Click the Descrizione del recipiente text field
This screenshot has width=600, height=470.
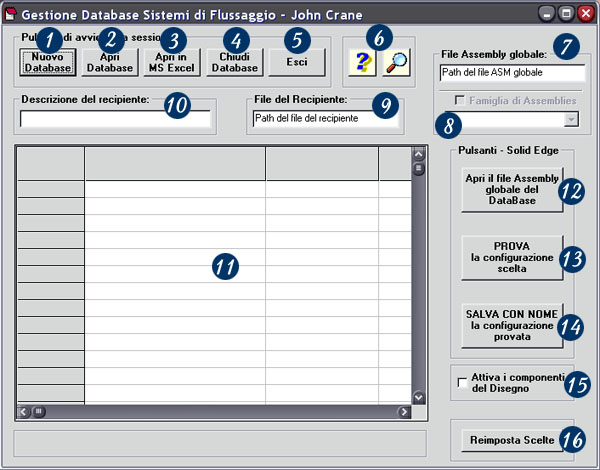115,119
